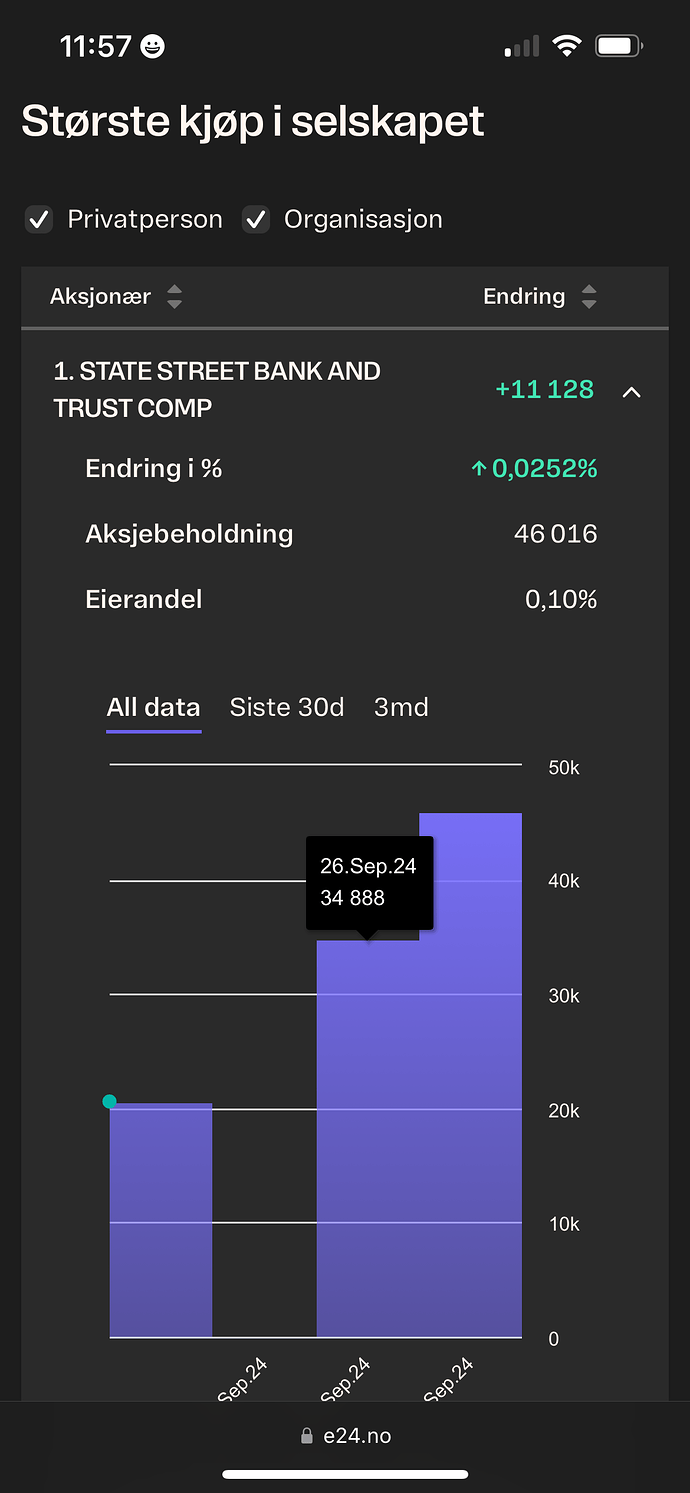
Task: Tap the Wi-Fi status icon
Action: [567, 46]
